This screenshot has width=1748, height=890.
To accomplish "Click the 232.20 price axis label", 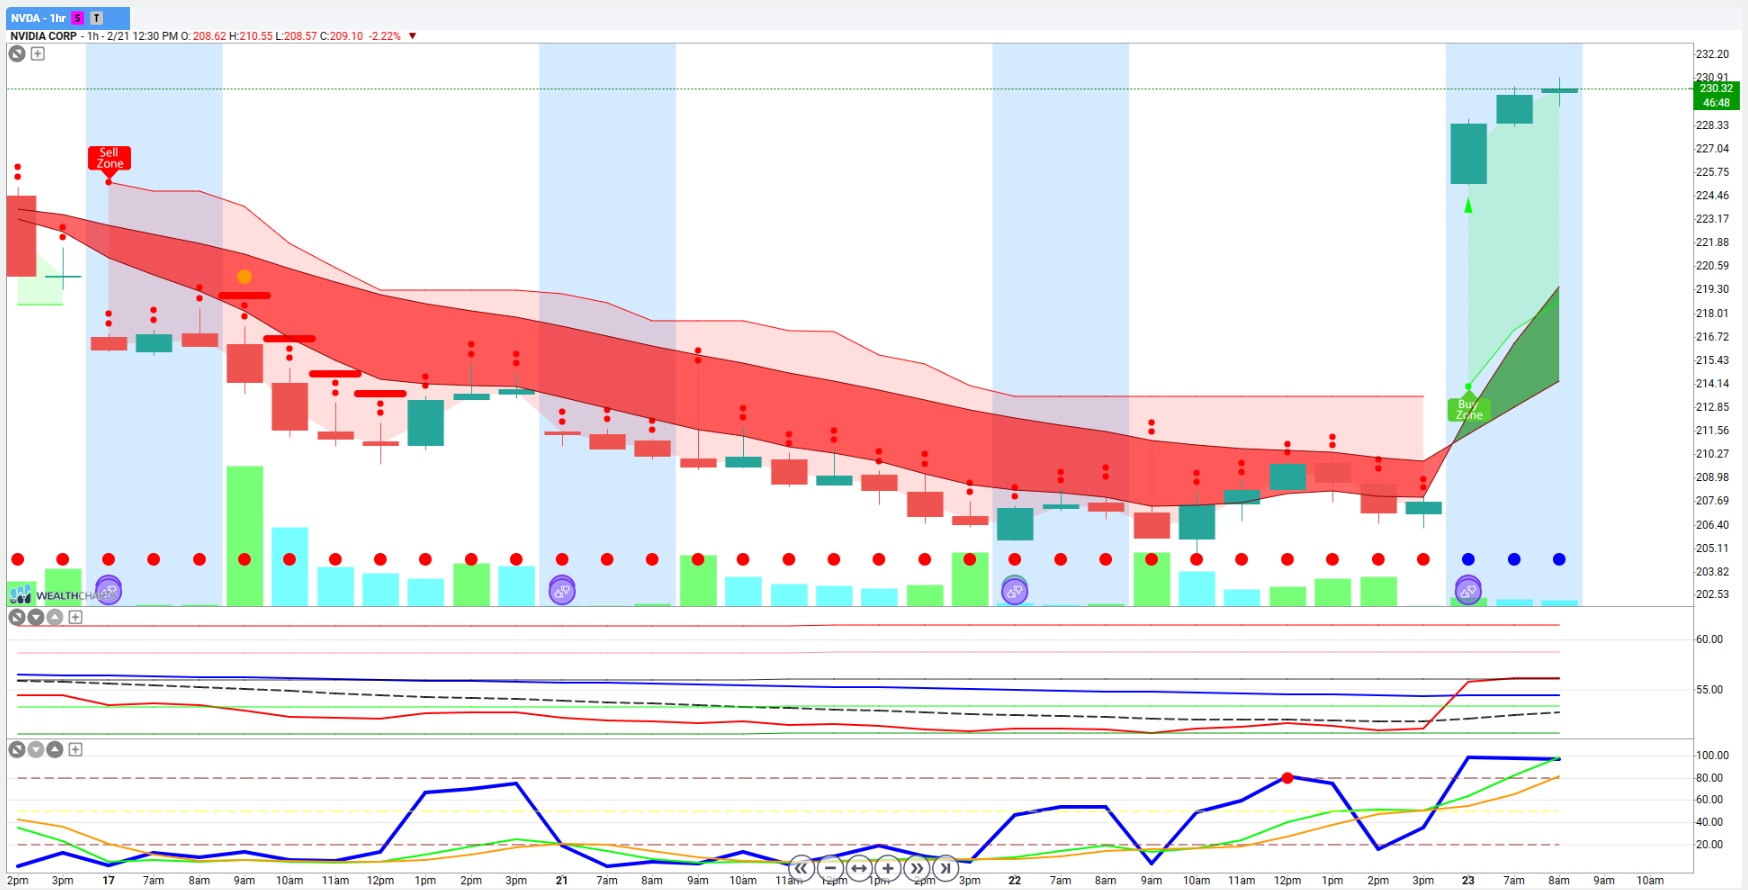I will point(1712,54).
